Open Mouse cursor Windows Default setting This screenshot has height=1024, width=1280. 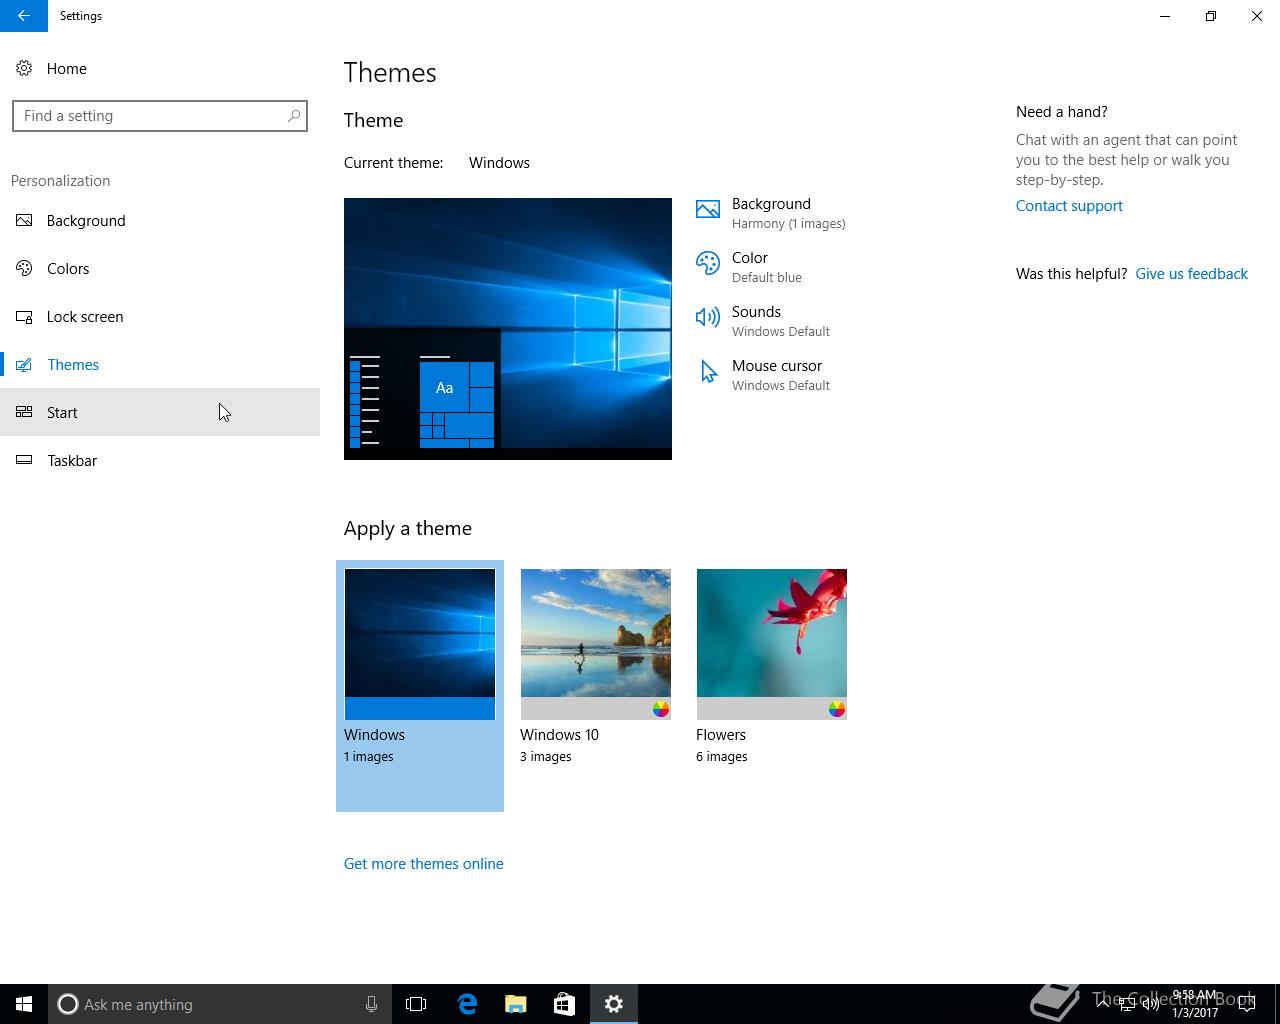764,375
